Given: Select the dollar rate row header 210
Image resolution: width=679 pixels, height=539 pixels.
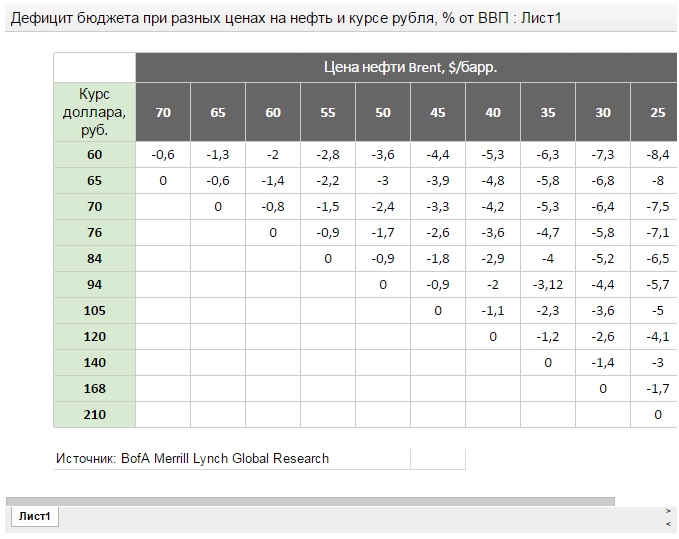Looking at the screenshot, I should point(94,414).
